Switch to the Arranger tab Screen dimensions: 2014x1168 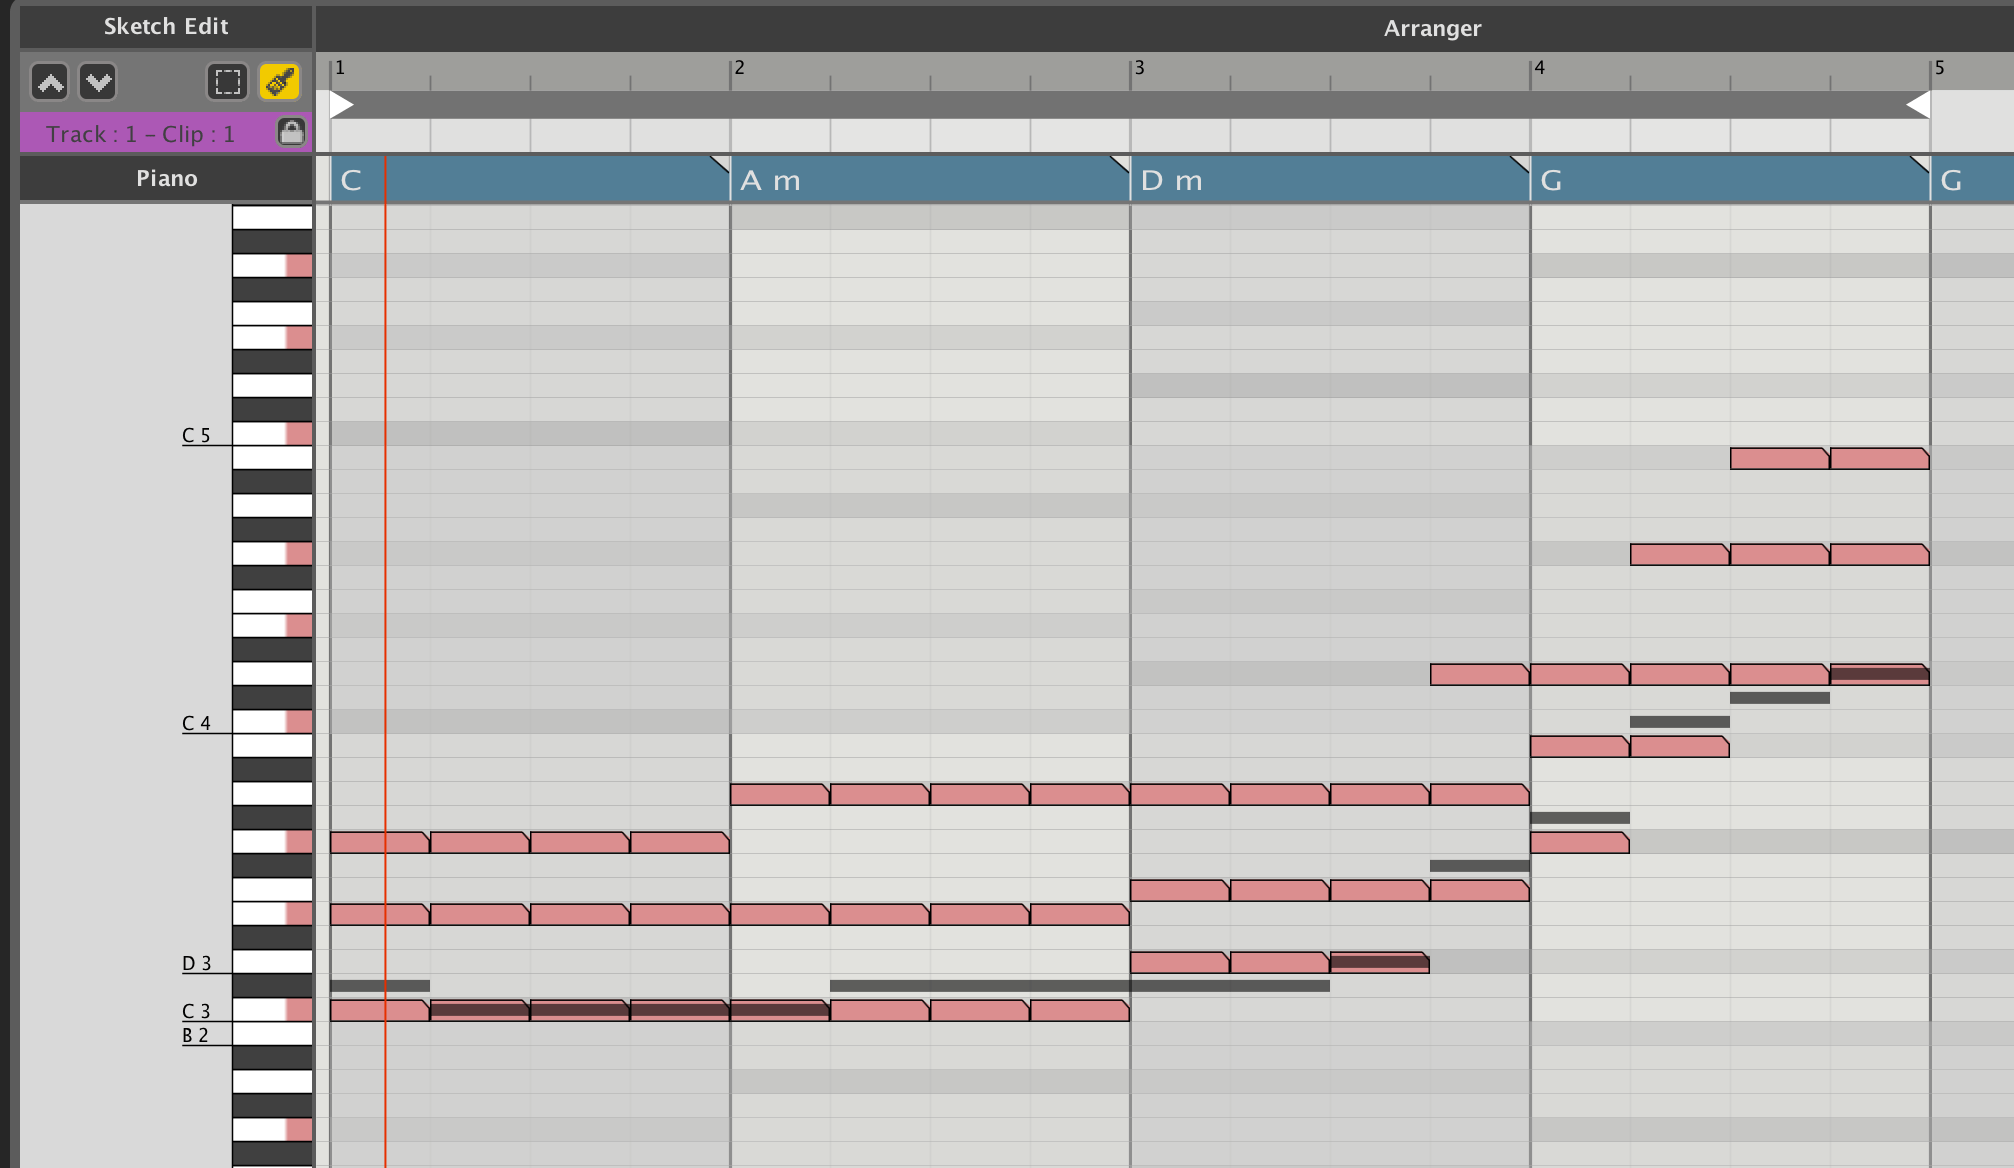(1432, 28)
